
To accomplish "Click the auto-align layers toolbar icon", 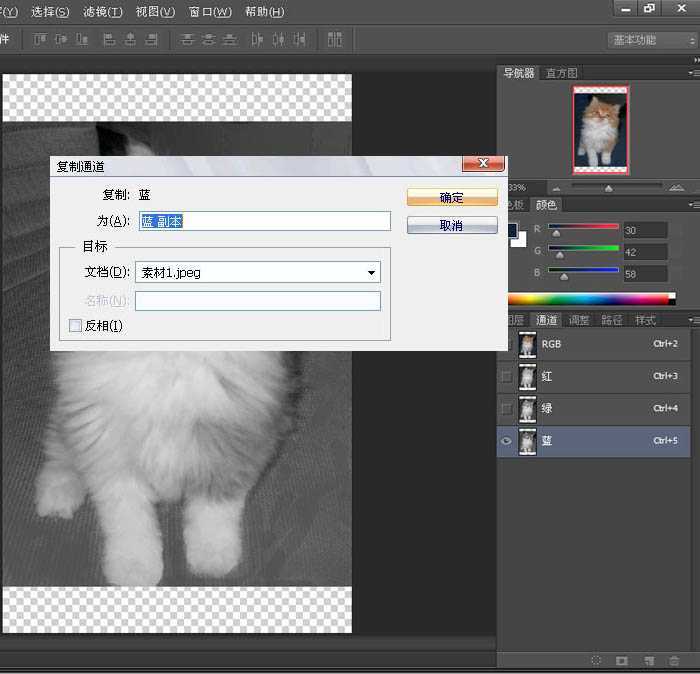I will (x=334, y=40).
